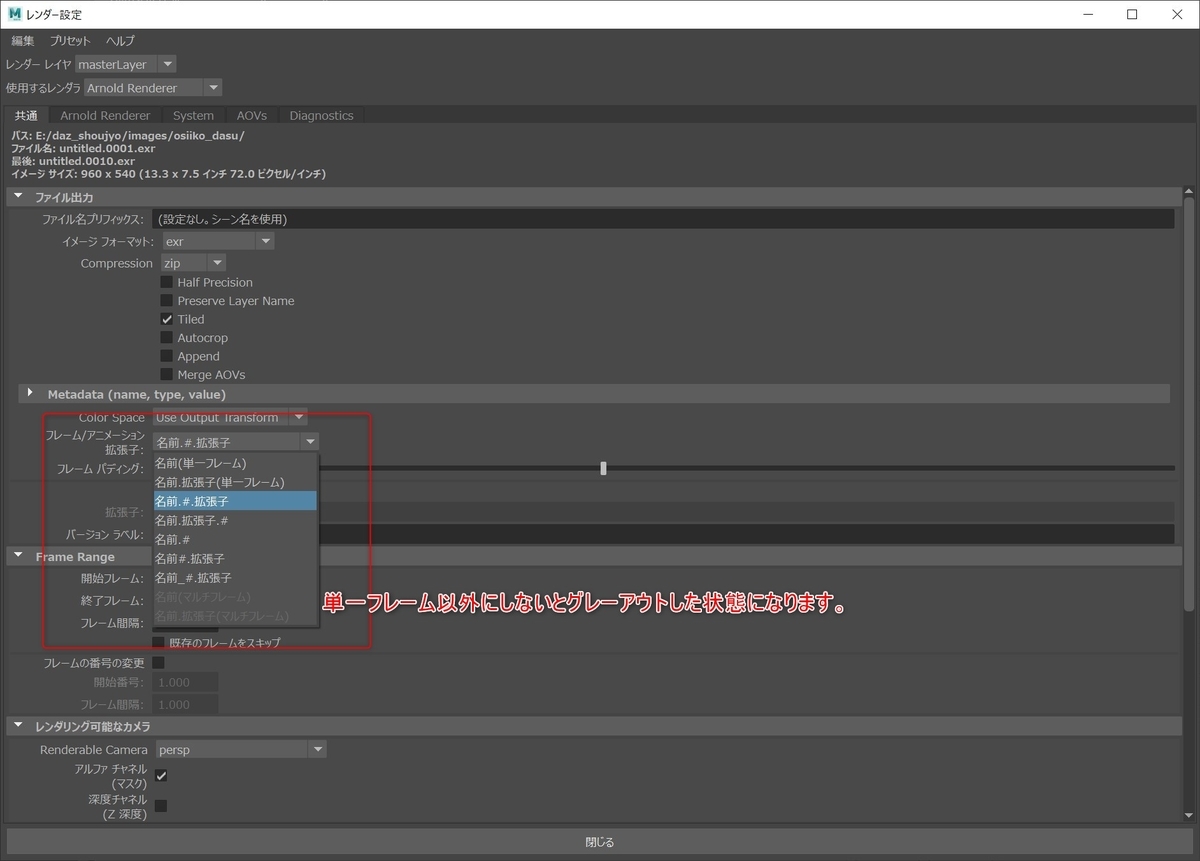This screenshot has width=1200, height=861.
Task: Open the プリセット menu
Action: [x=70, y=41]
